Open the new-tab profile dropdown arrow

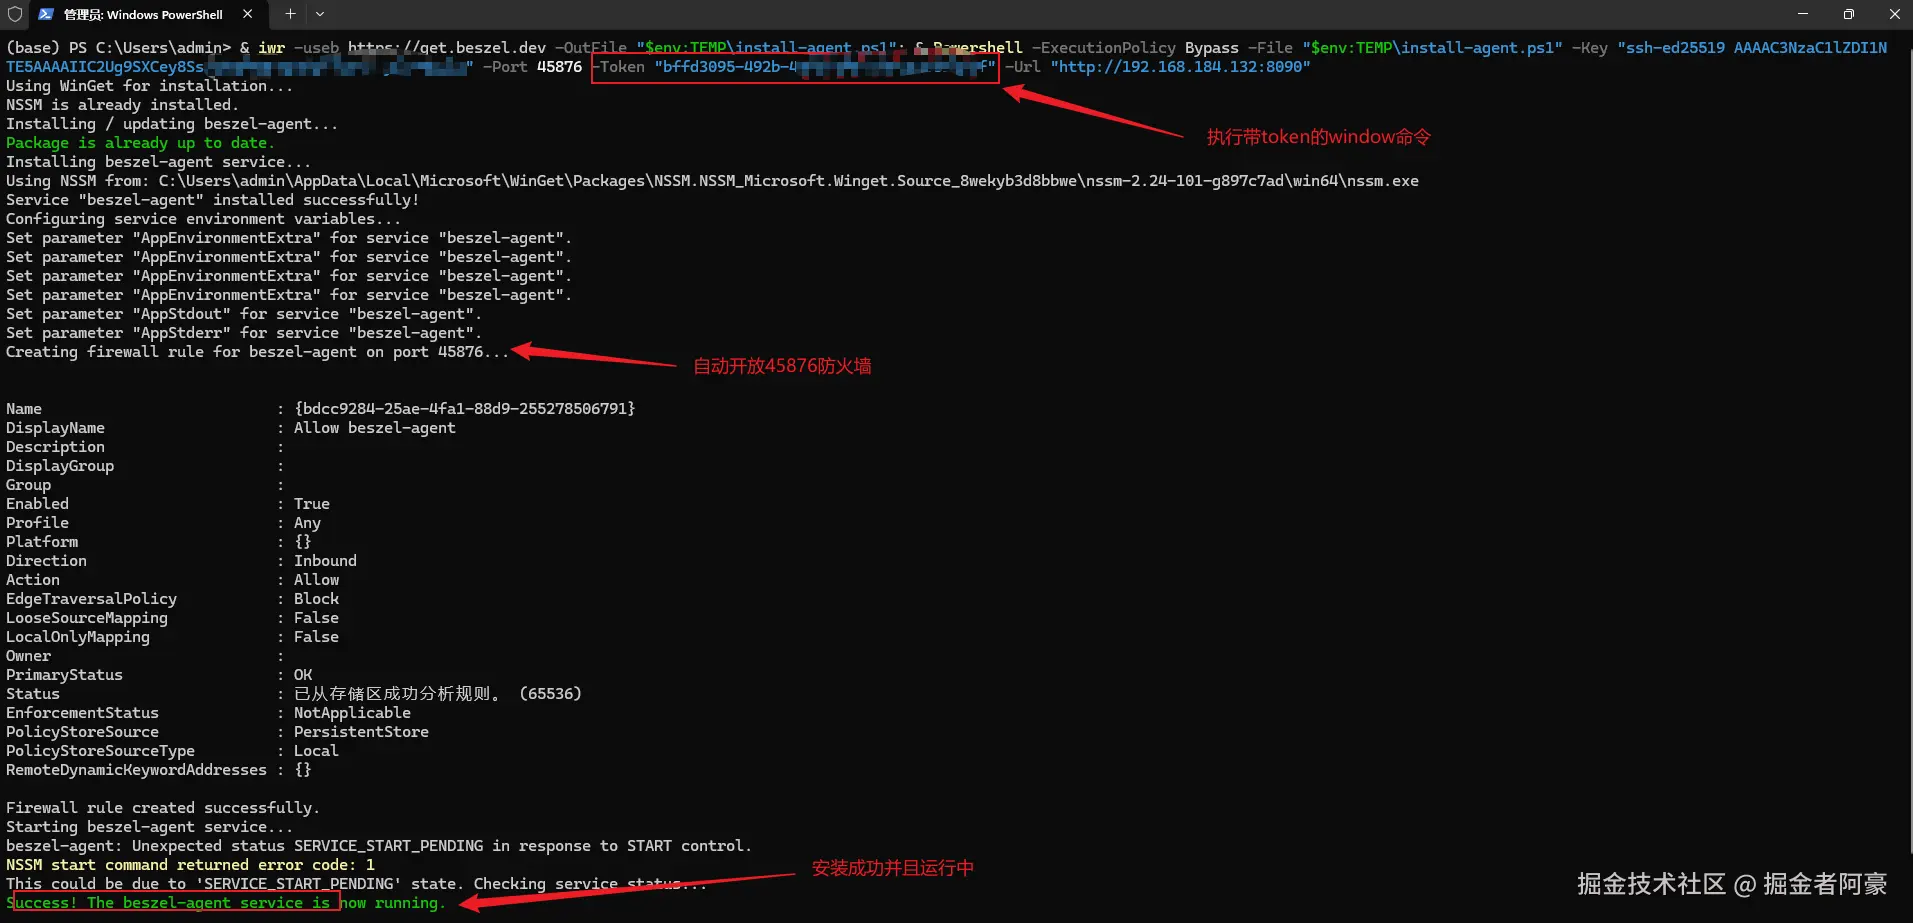[x=320, y=14]
